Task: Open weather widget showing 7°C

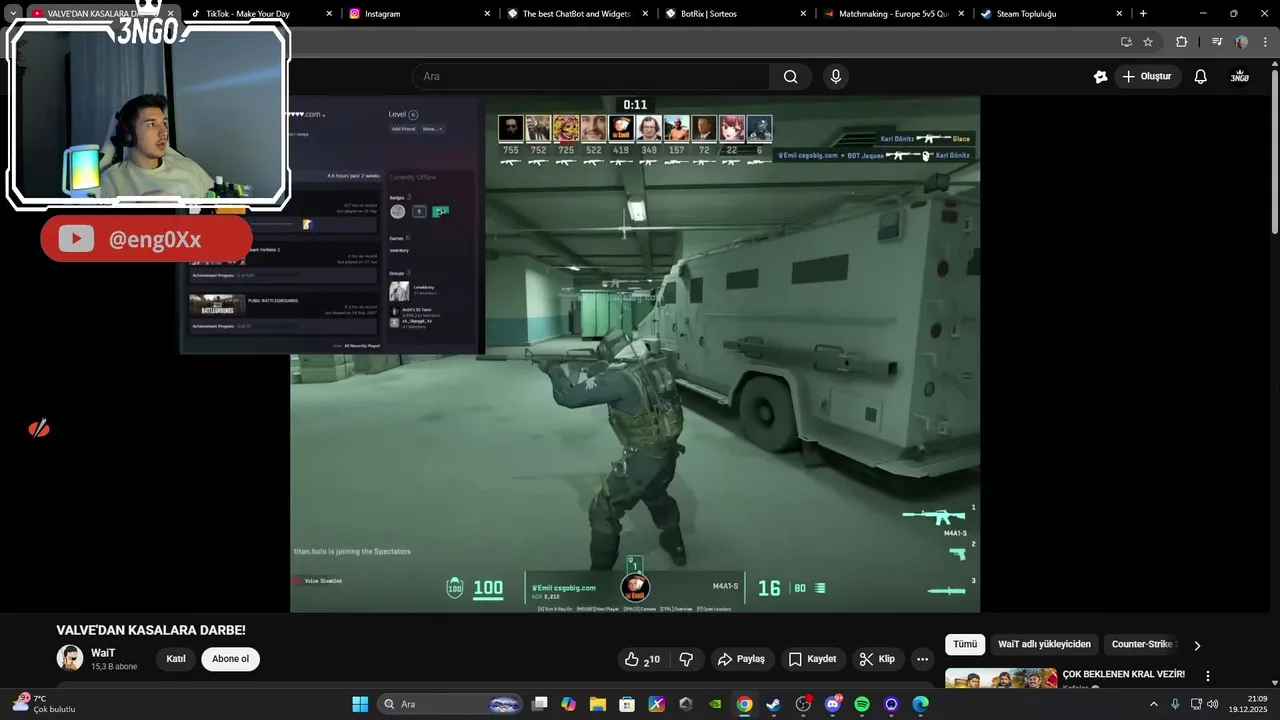Action: point(42,704)
